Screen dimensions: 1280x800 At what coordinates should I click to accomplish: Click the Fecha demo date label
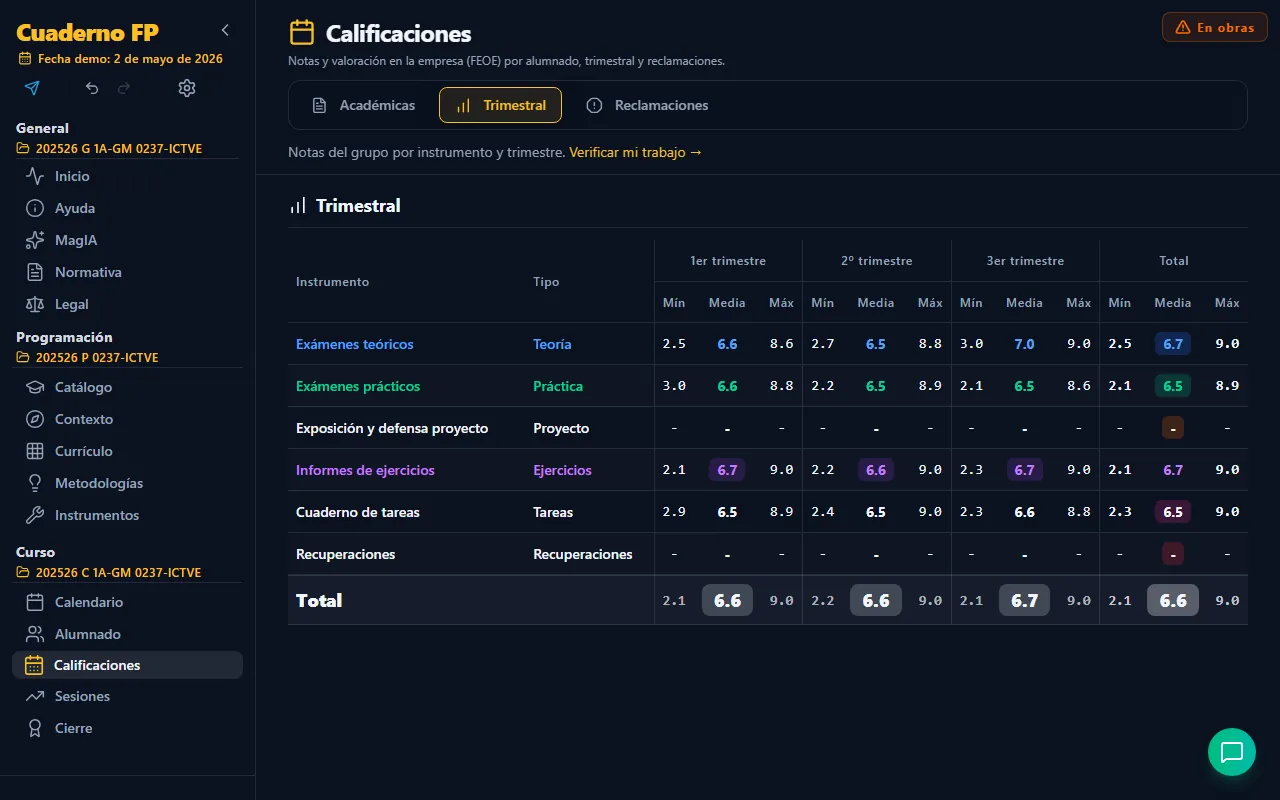click(120, 59)
